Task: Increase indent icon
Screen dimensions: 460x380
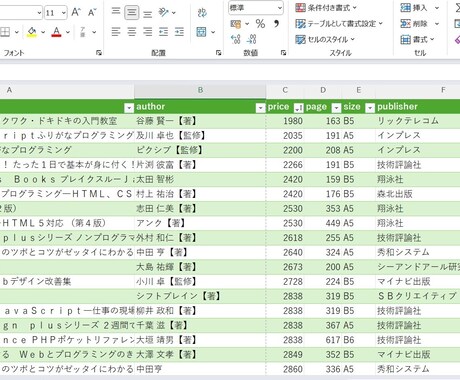Action: coord(179,32)
